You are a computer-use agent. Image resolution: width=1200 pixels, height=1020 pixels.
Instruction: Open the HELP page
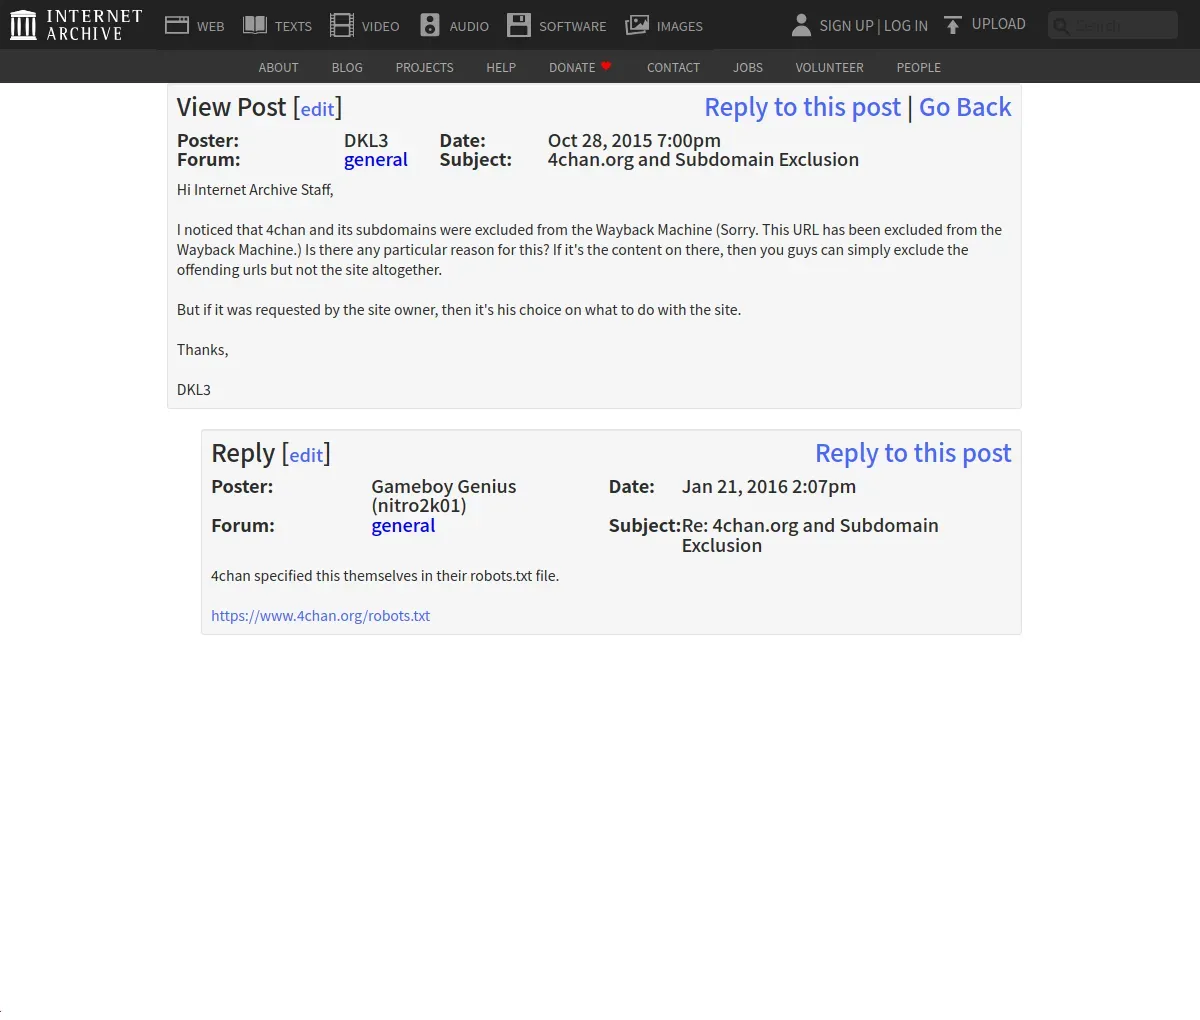pyautogui.click(x=501, y=67)
